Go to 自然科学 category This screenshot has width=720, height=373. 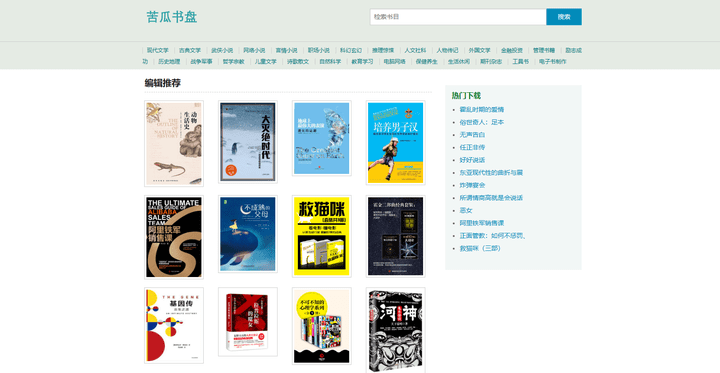[330, 62]
